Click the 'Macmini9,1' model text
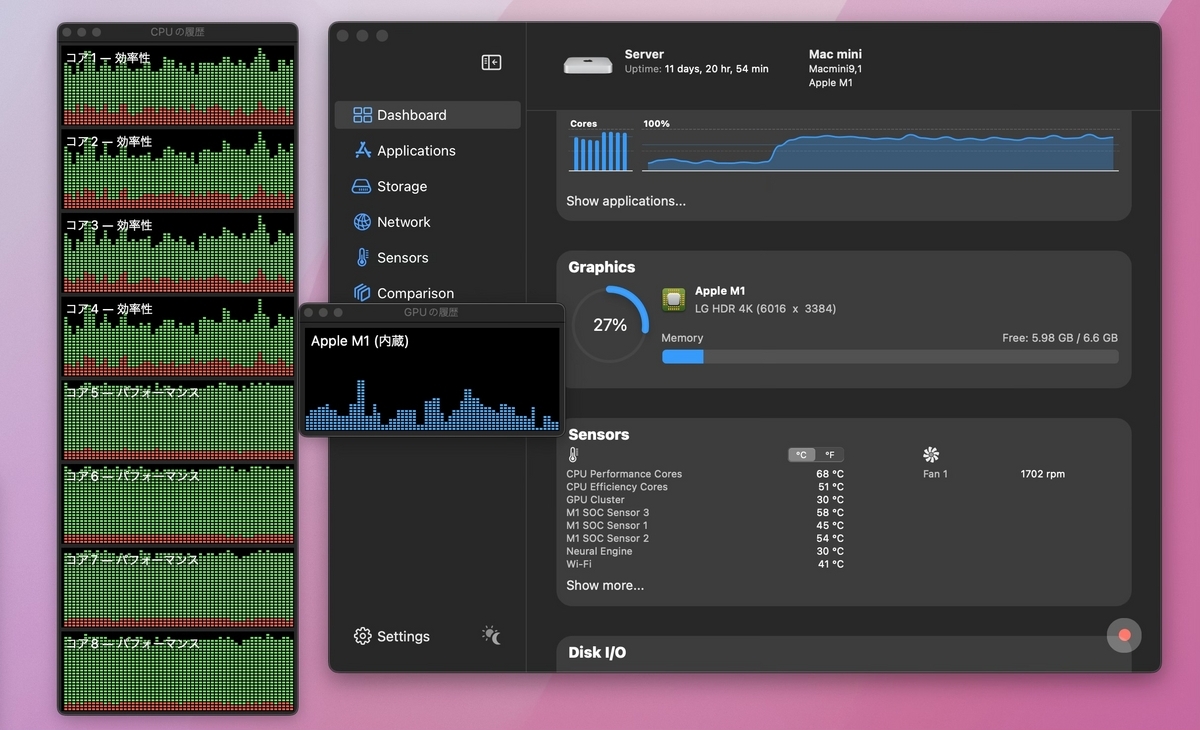Image resolution: width=1200 pixels, height=730 pixels. (x=835, y=69)
